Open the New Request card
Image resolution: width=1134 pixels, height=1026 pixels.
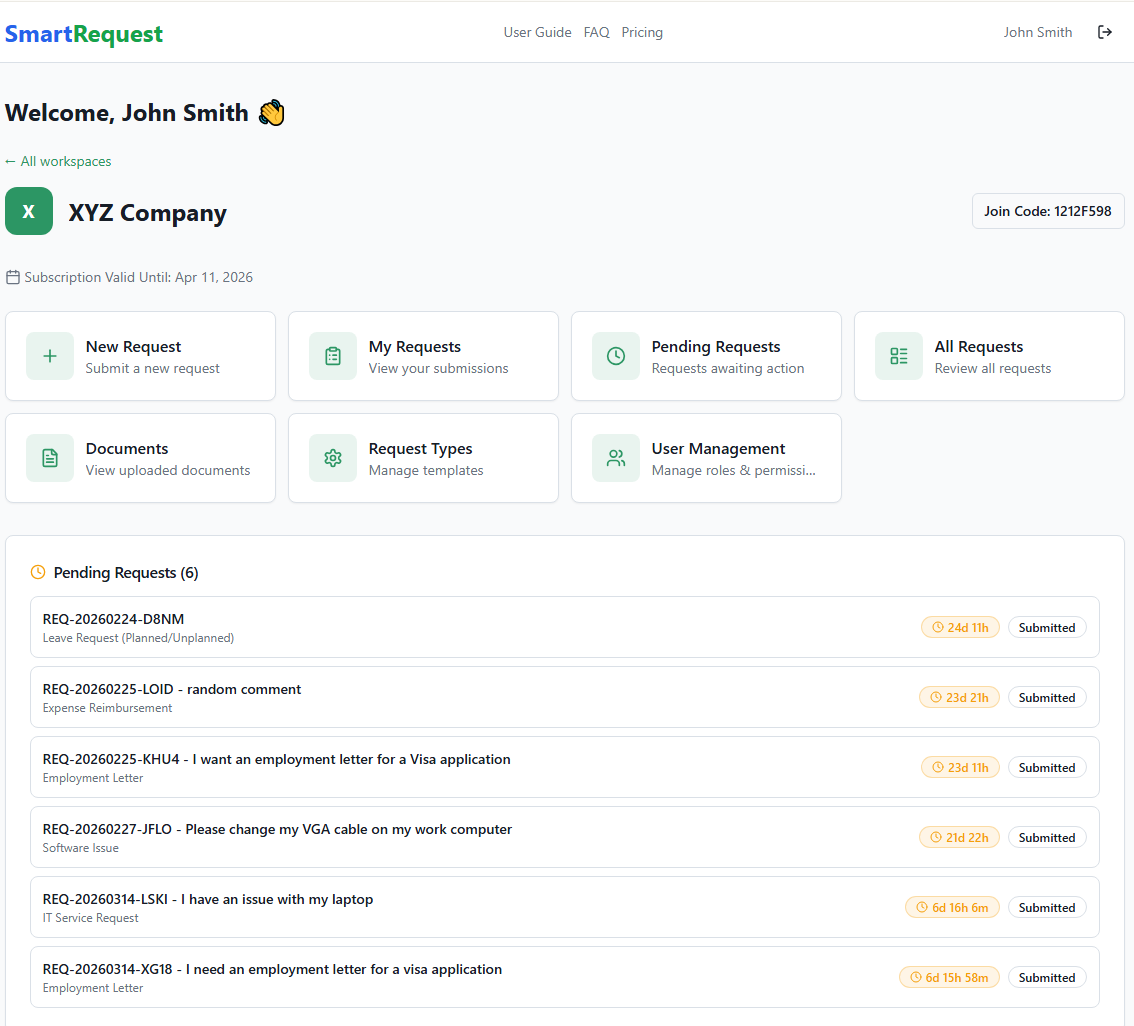coord(140,356)
